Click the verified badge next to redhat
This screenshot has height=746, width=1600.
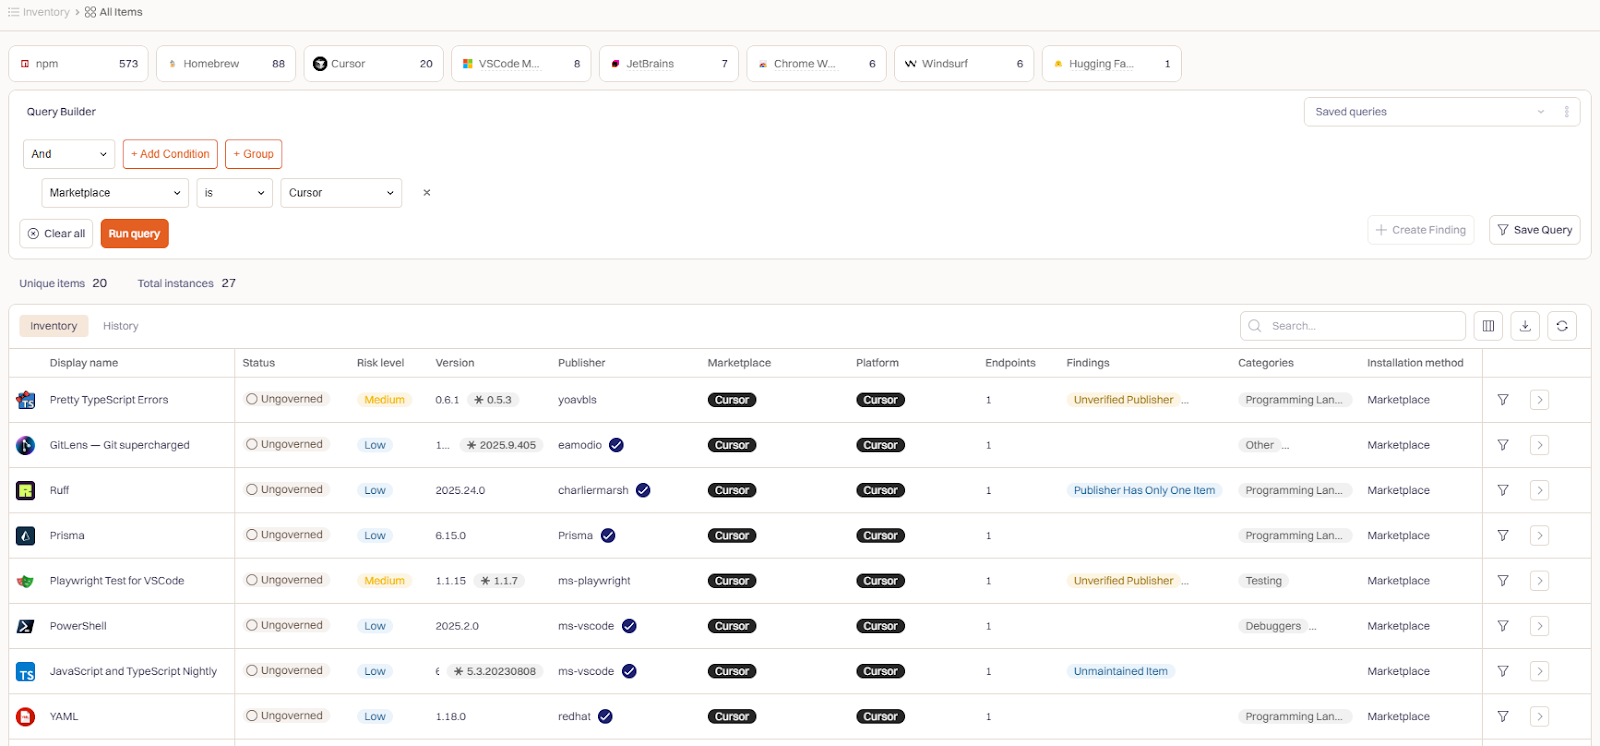tap(605, 717)
